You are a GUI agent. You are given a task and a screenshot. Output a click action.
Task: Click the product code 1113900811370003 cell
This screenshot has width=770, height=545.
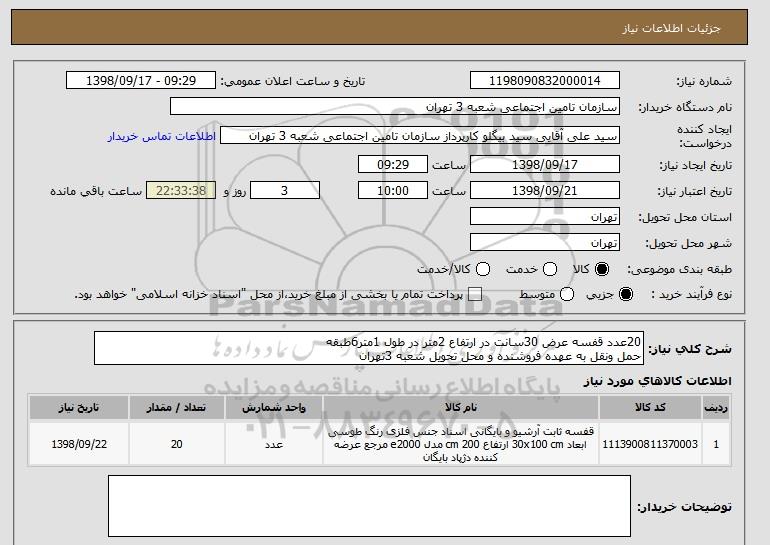pyautogui.click(x=650, y=444)
